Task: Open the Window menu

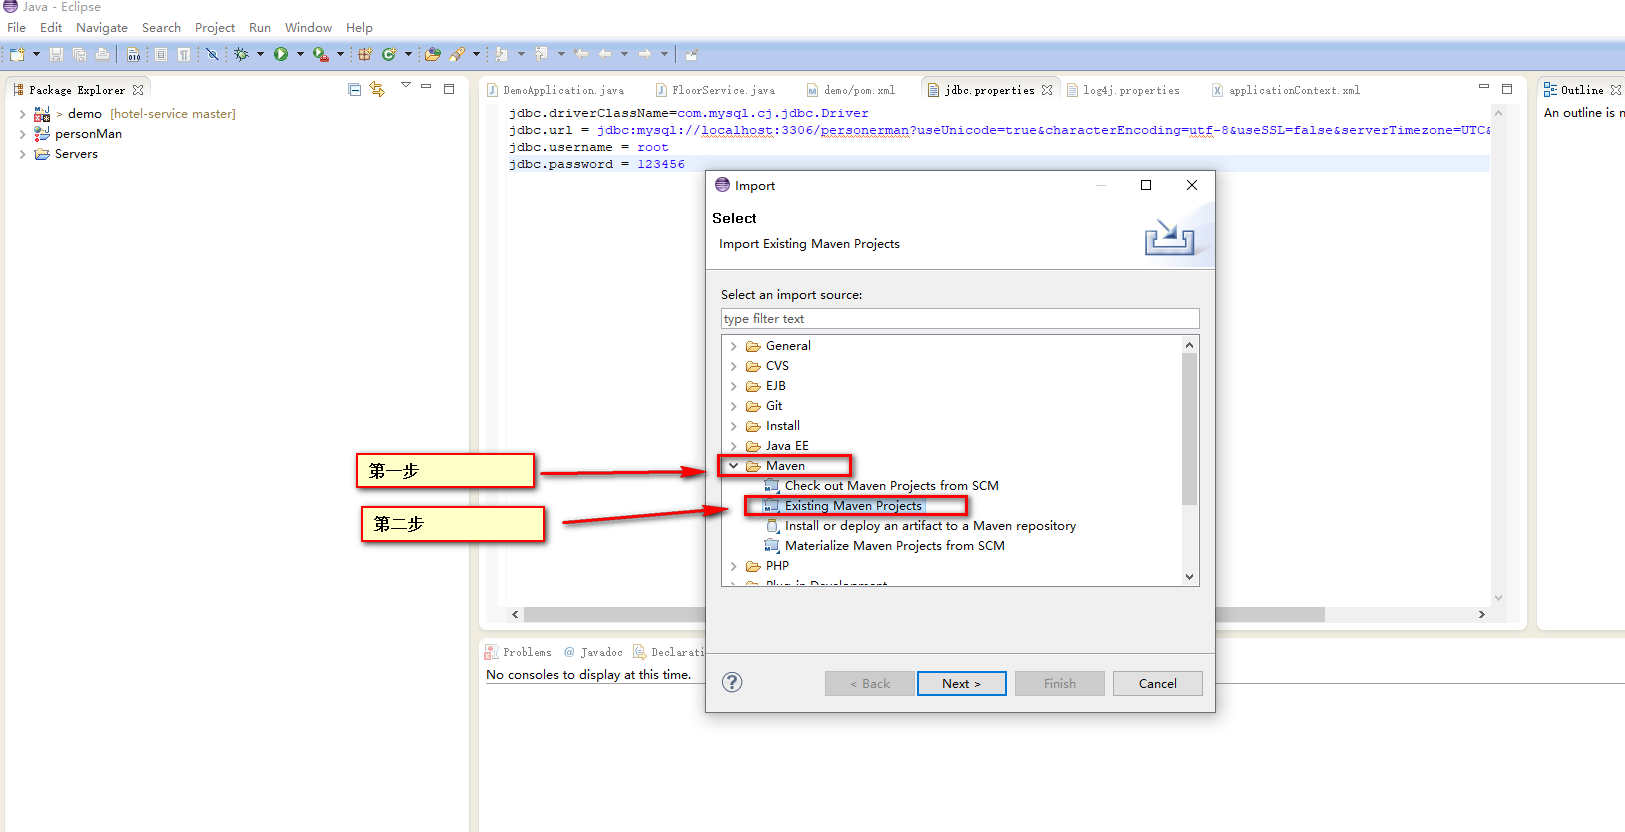Action: point(308,28)
